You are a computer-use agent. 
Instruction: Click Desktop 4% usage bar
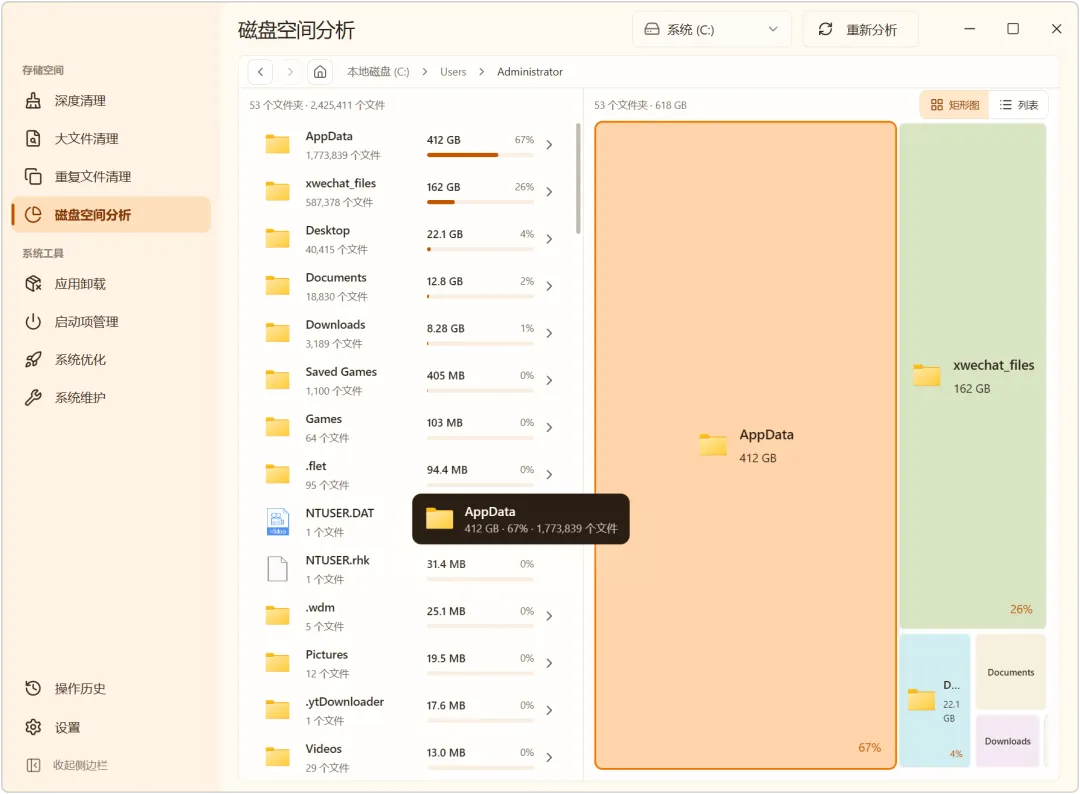[x=480, y=249]
